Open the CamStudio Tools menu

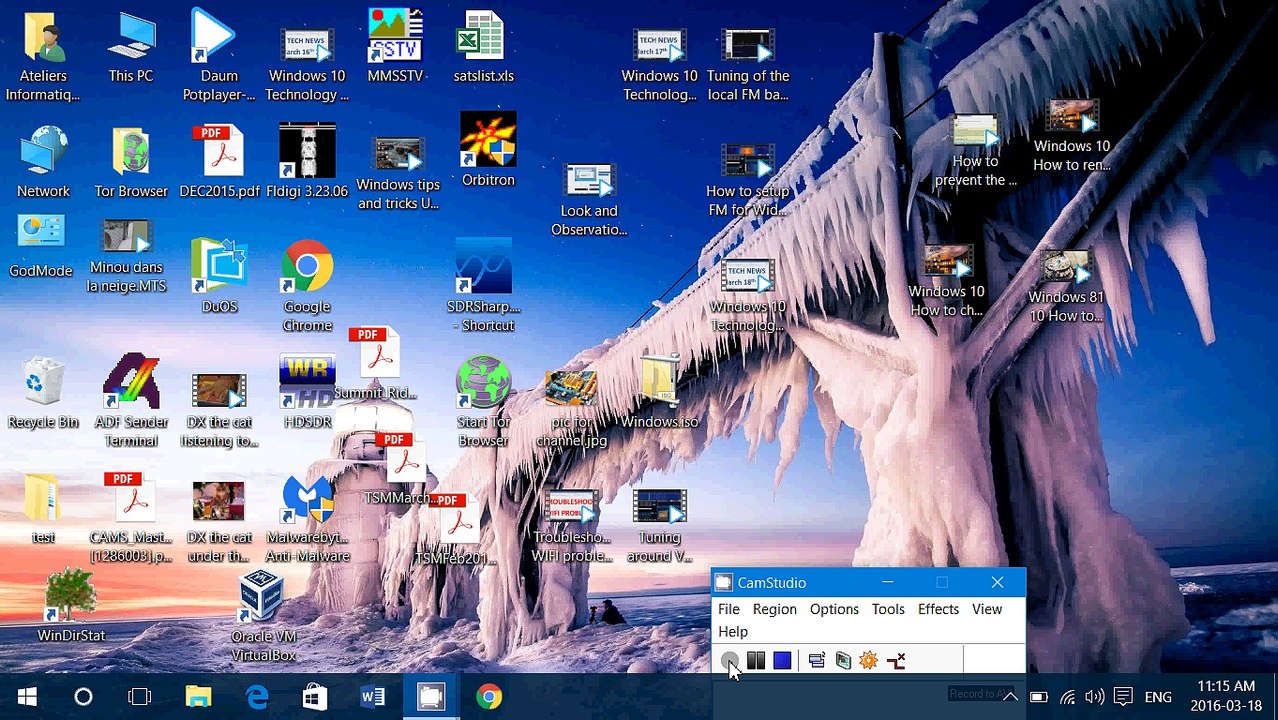point(888,609)
